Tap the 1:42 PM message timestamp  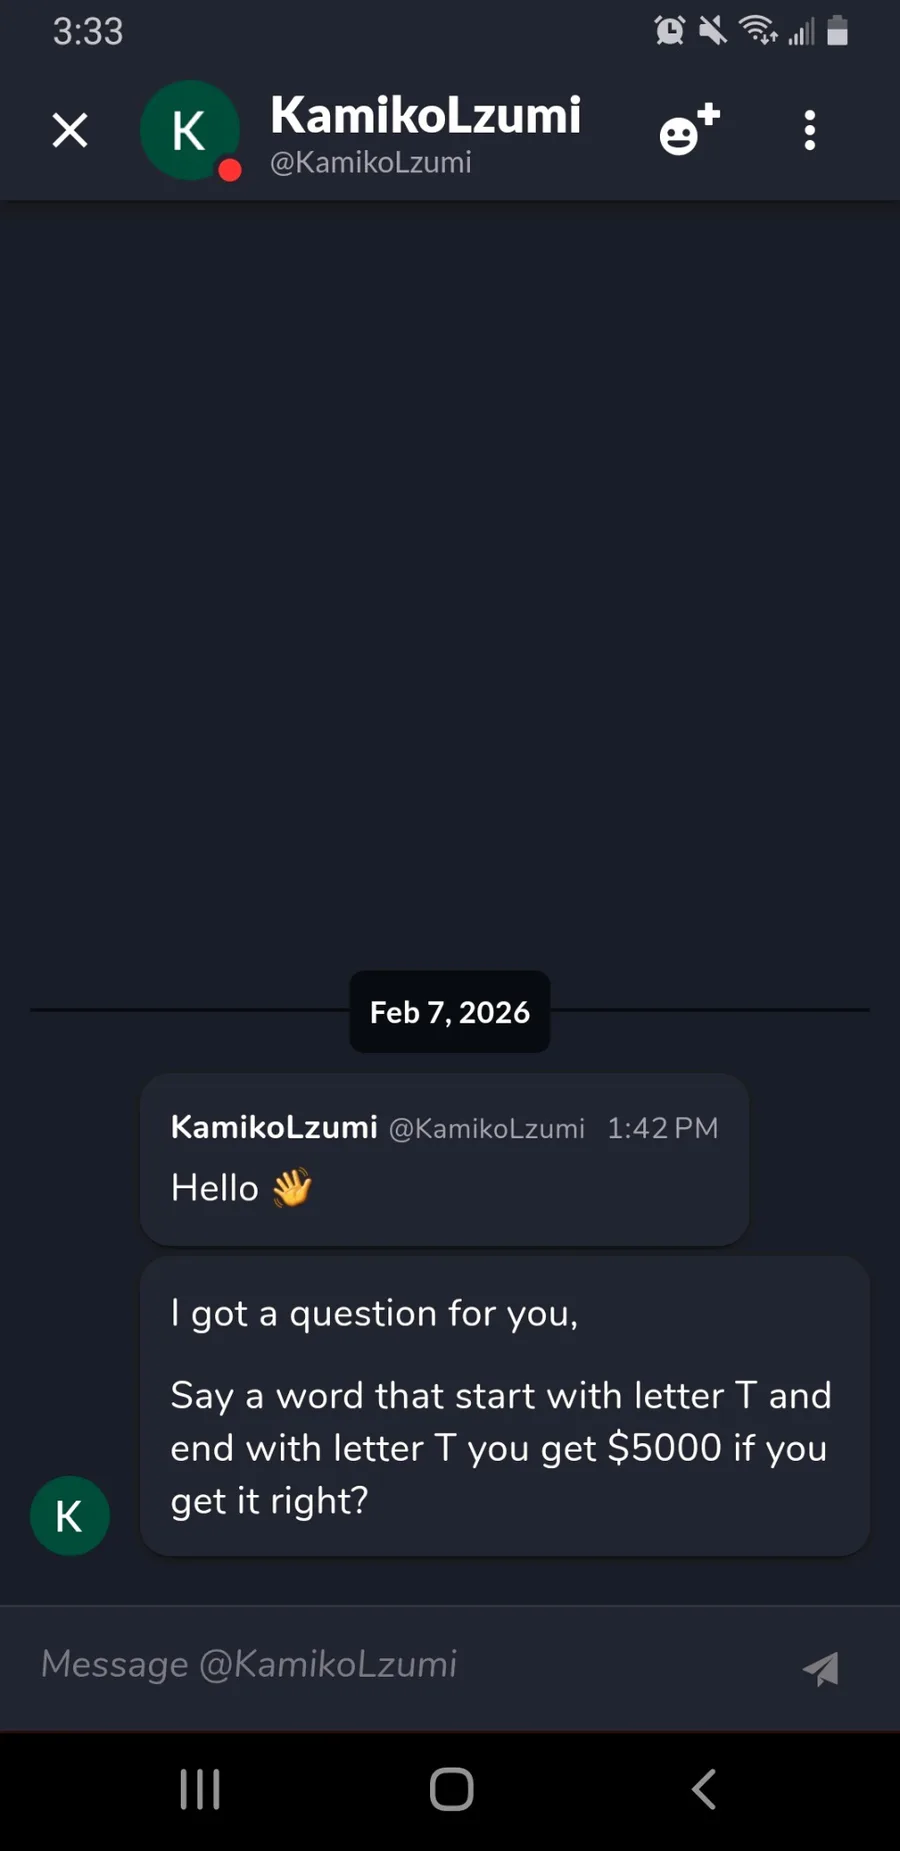point(662,1128)
